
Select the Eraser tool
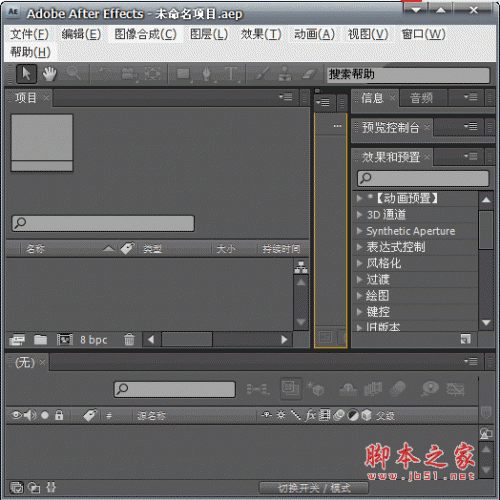309,74
